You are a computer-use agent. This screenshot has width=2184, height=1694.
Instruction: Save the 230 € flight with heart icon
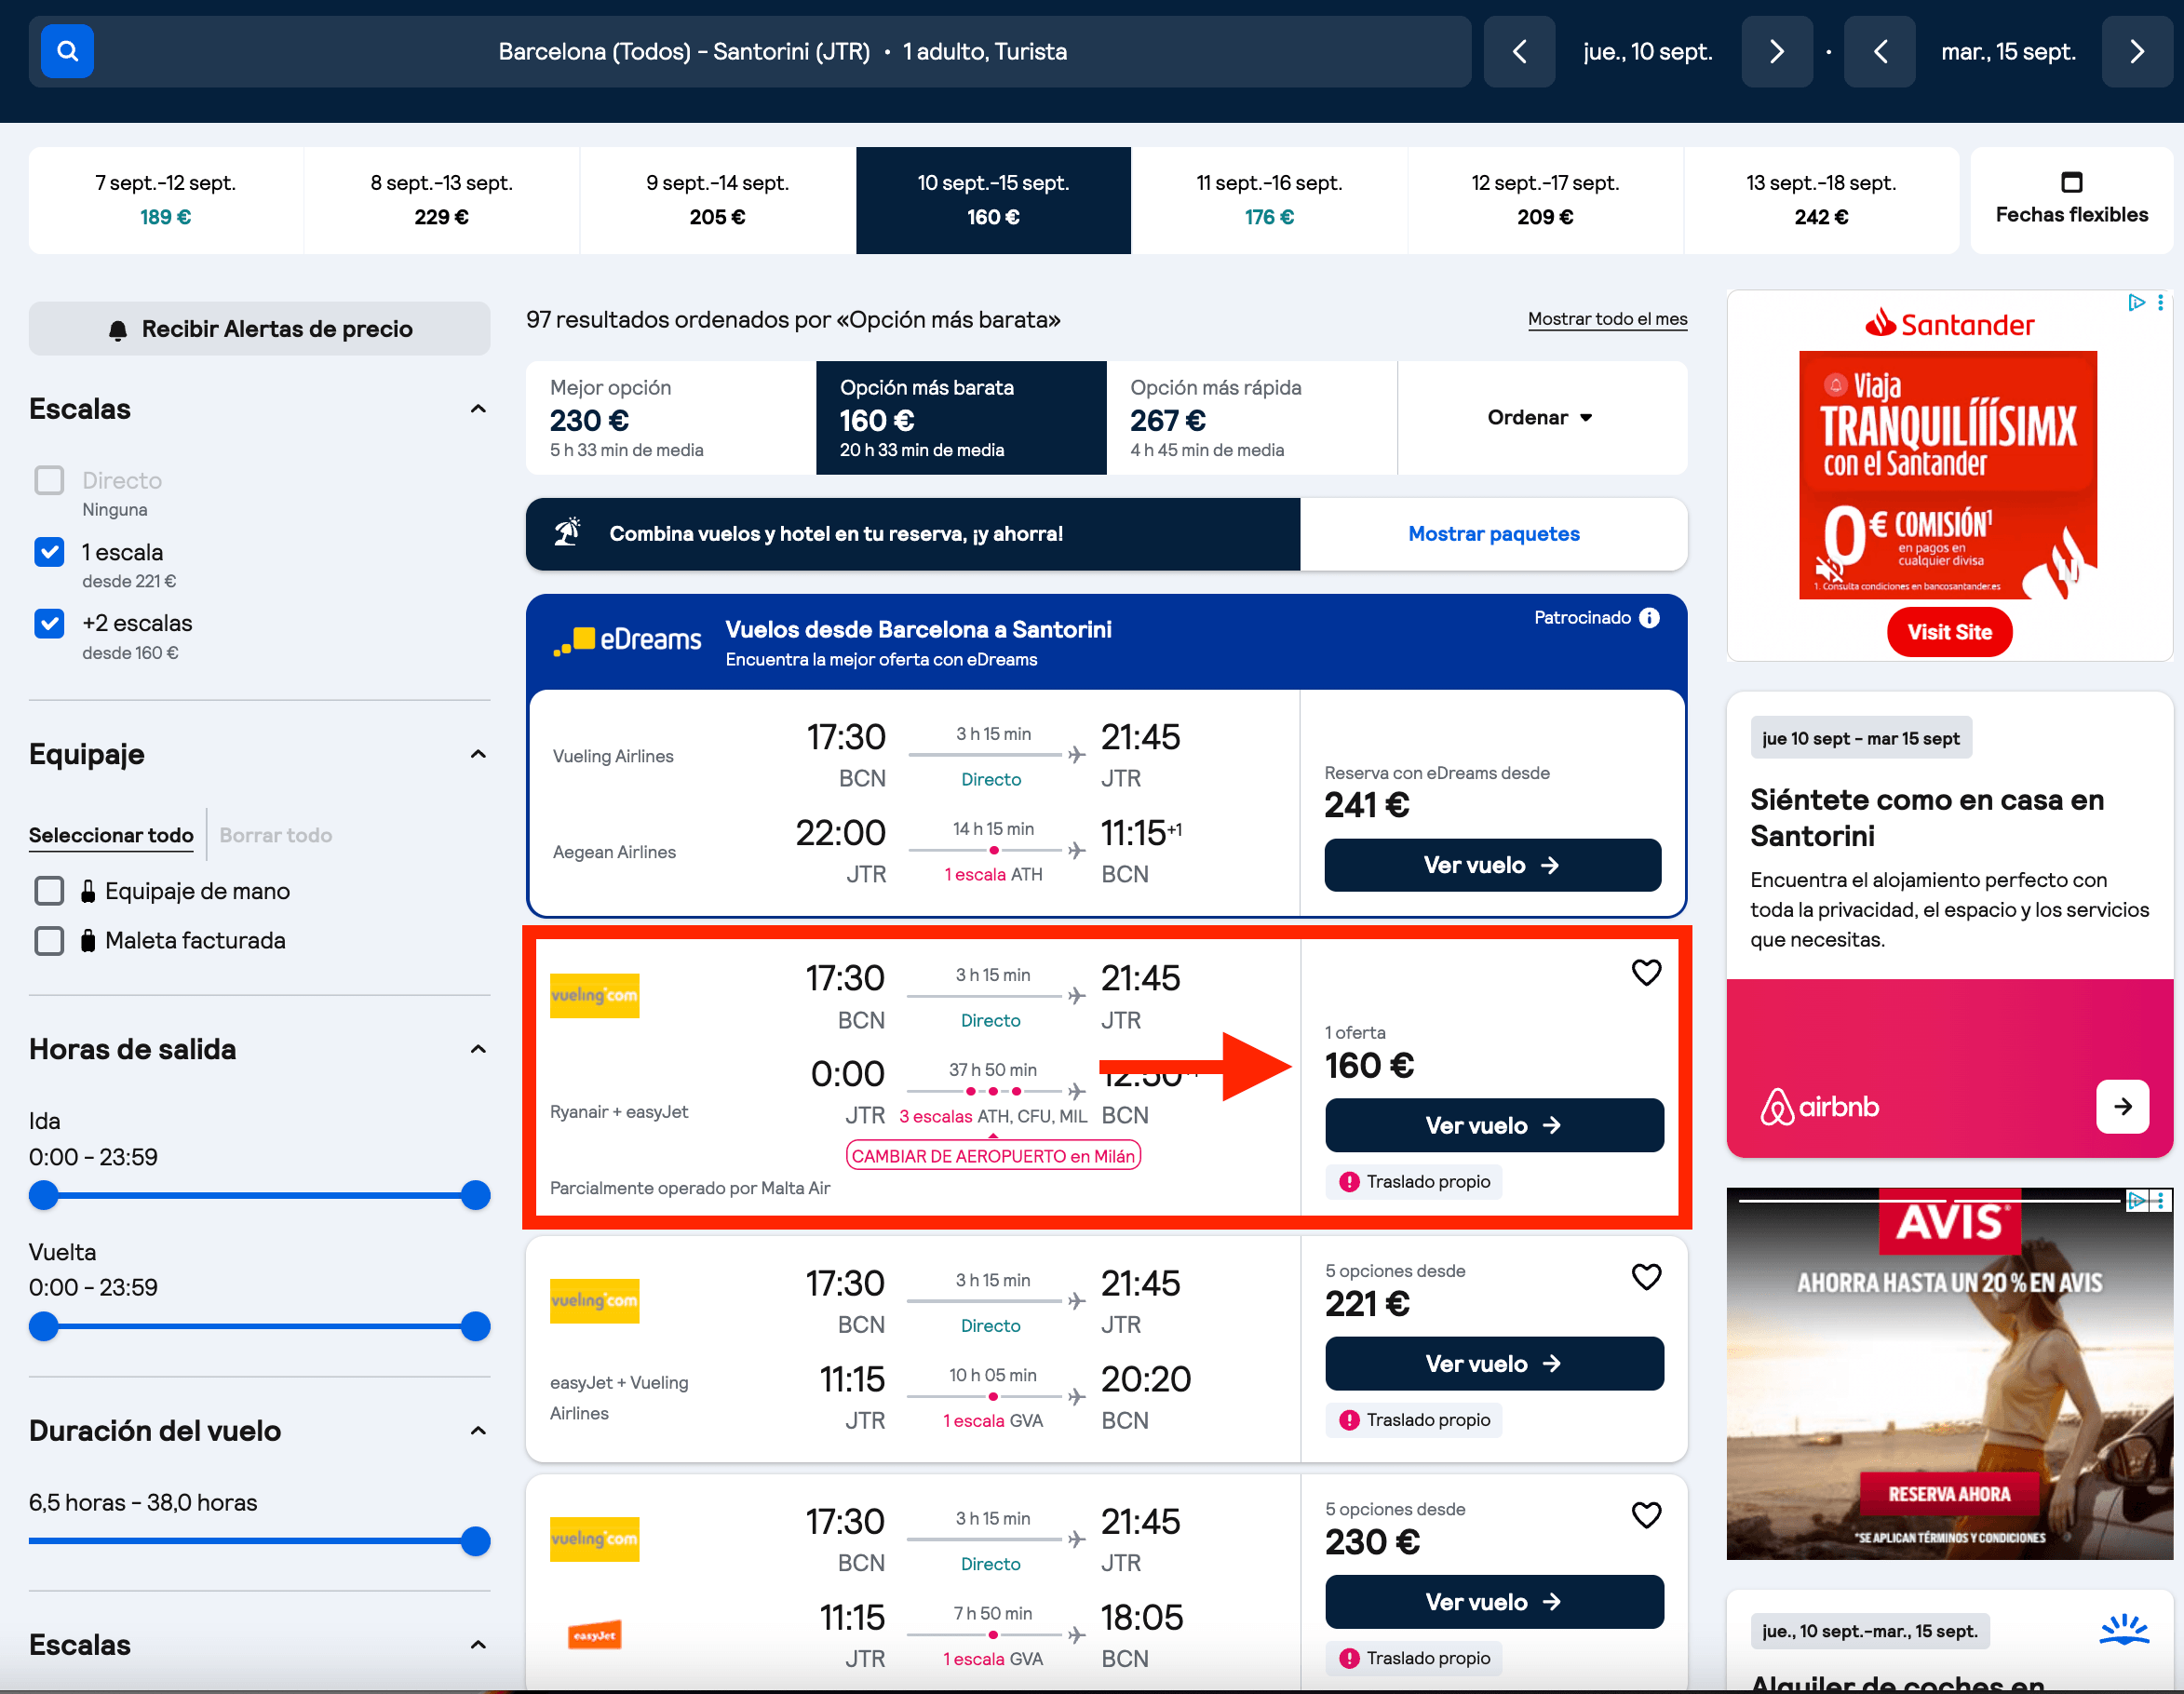coord(1646,1515)
